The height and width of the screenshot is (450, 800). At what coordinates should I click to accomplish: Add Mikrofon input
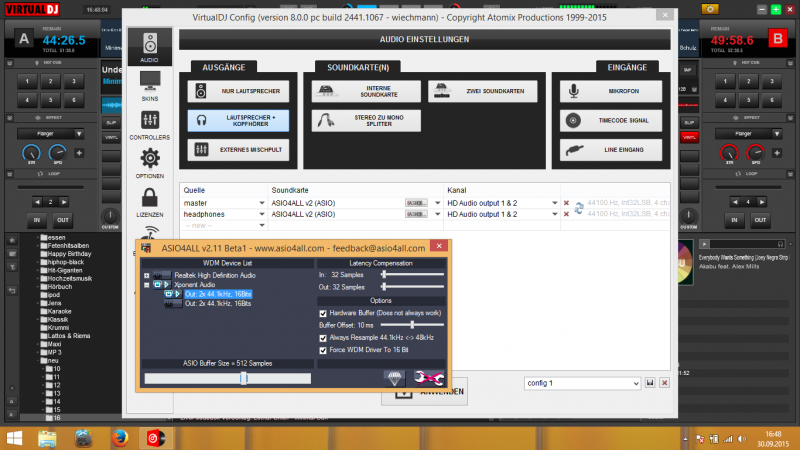click(611, 91)
